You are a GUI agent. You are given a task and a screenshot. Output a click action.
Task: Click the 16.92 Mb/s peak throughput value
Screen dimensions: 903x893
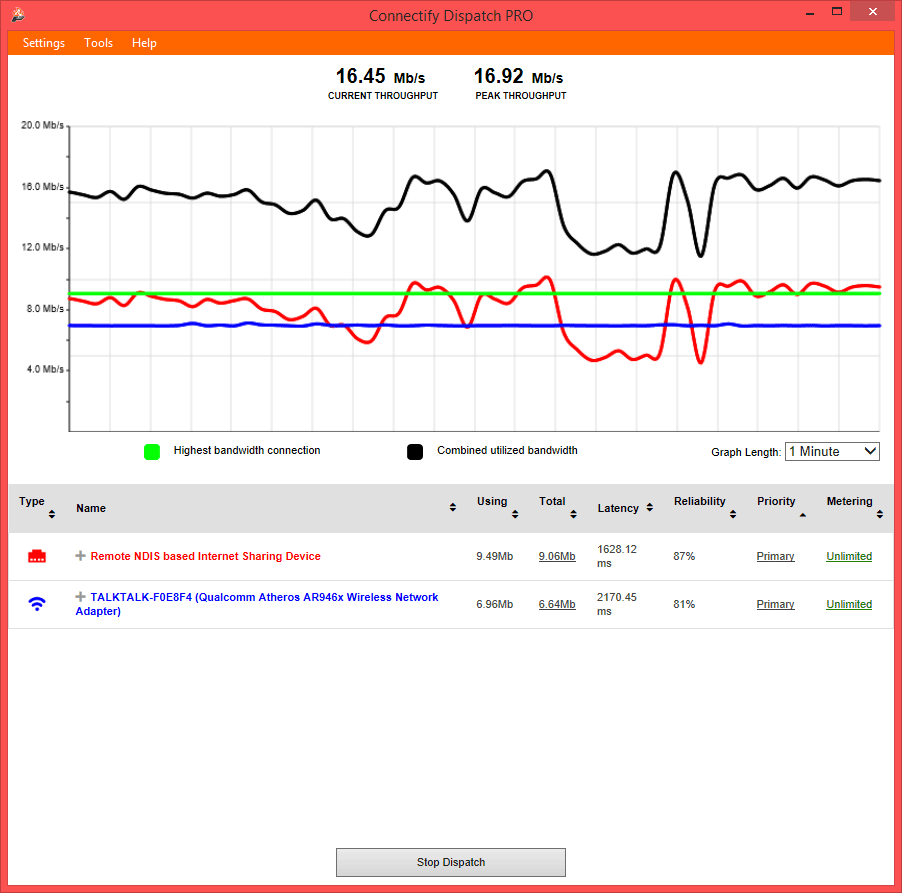click(518, 76)
